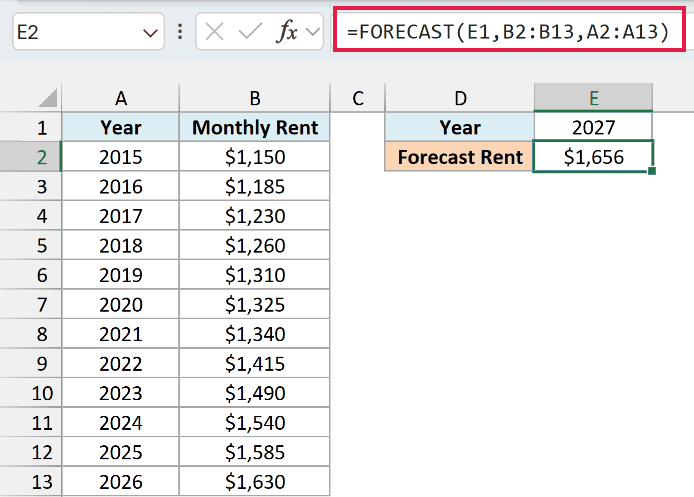694x497 pixels.
Task: Select row 11 header
Action: pos(31,423)
